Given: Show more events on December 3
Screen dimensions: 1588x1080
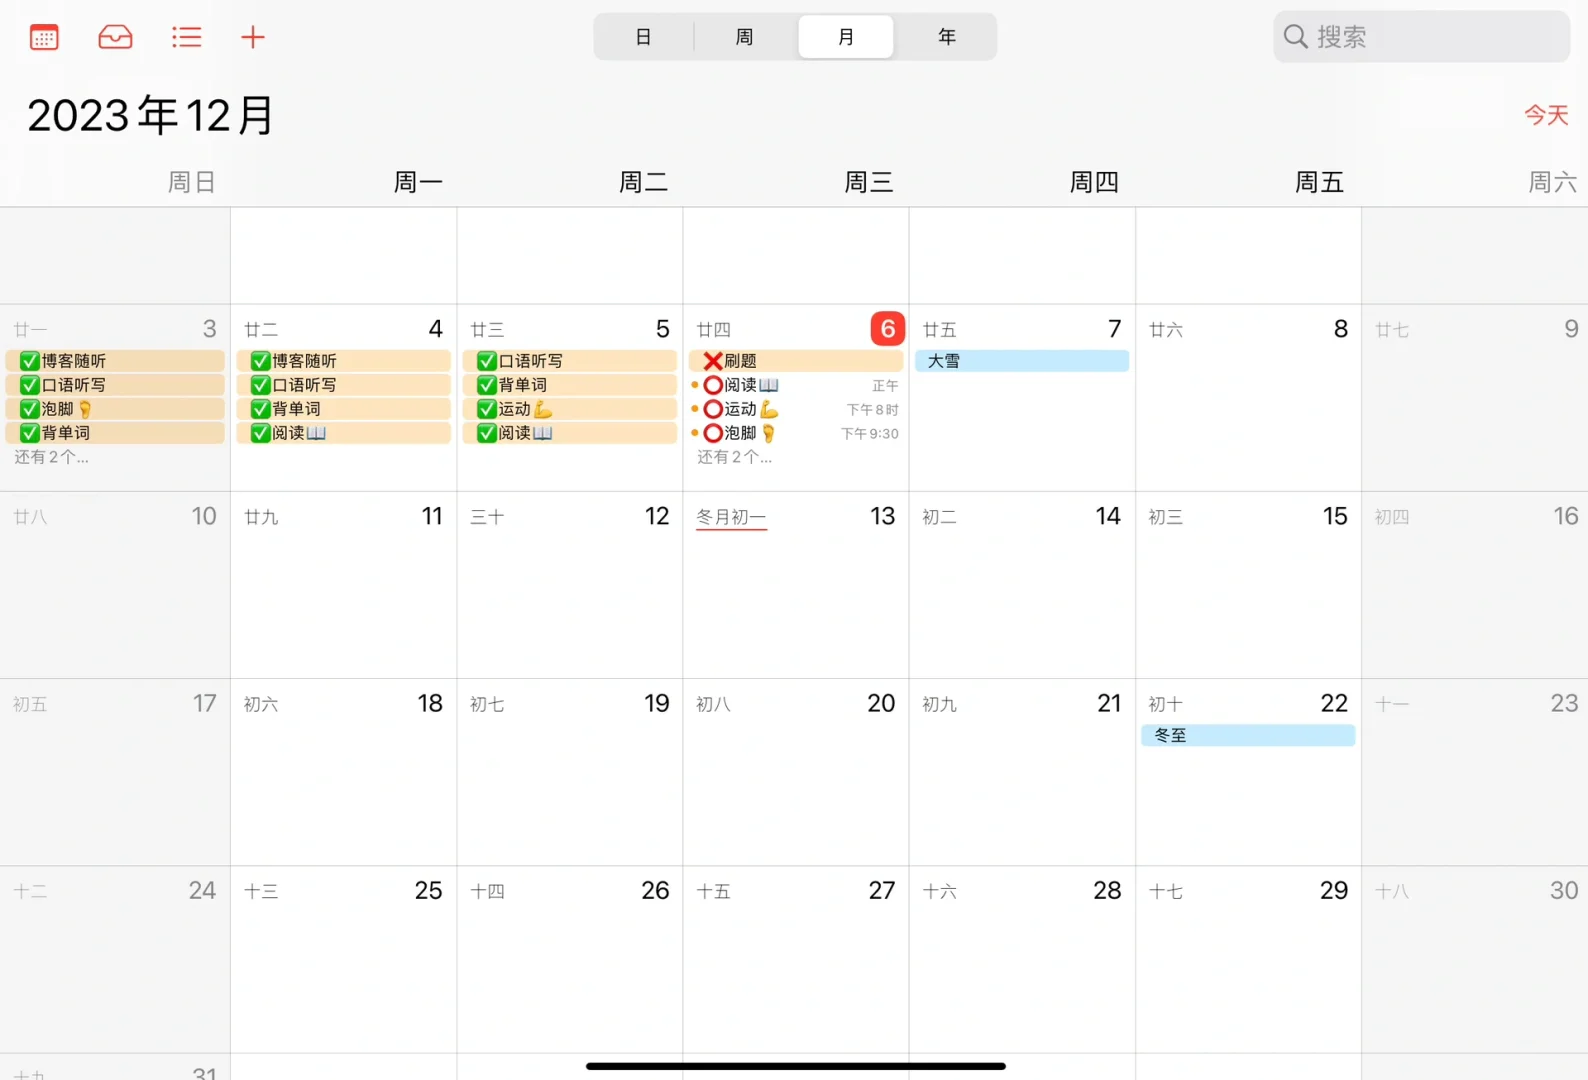Looking at the screenshot, I should click(51, 457).
